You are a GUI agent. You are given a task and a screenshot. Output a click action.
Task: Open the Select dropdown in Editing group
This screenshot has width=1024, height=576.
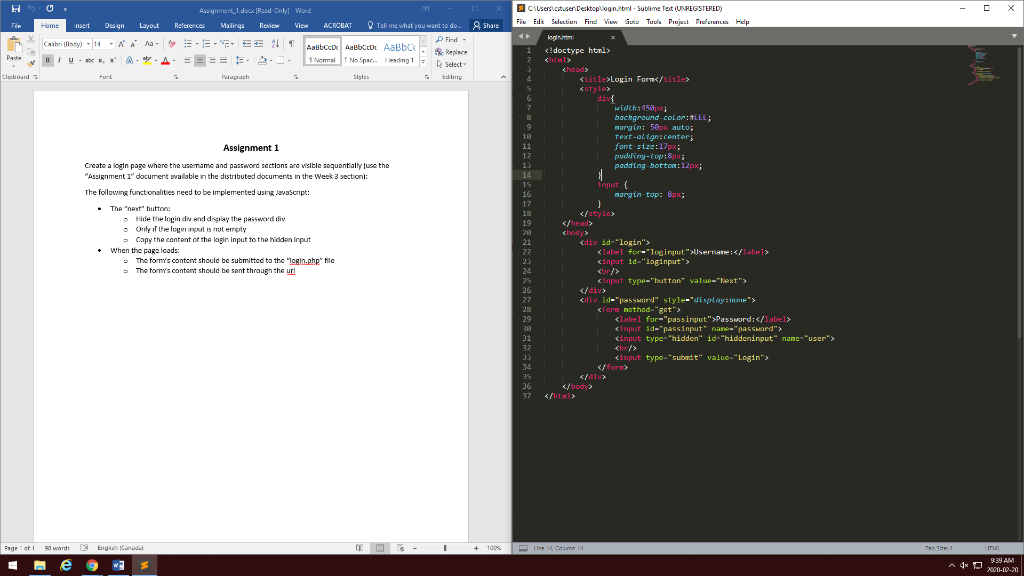(x=451, y=64)
